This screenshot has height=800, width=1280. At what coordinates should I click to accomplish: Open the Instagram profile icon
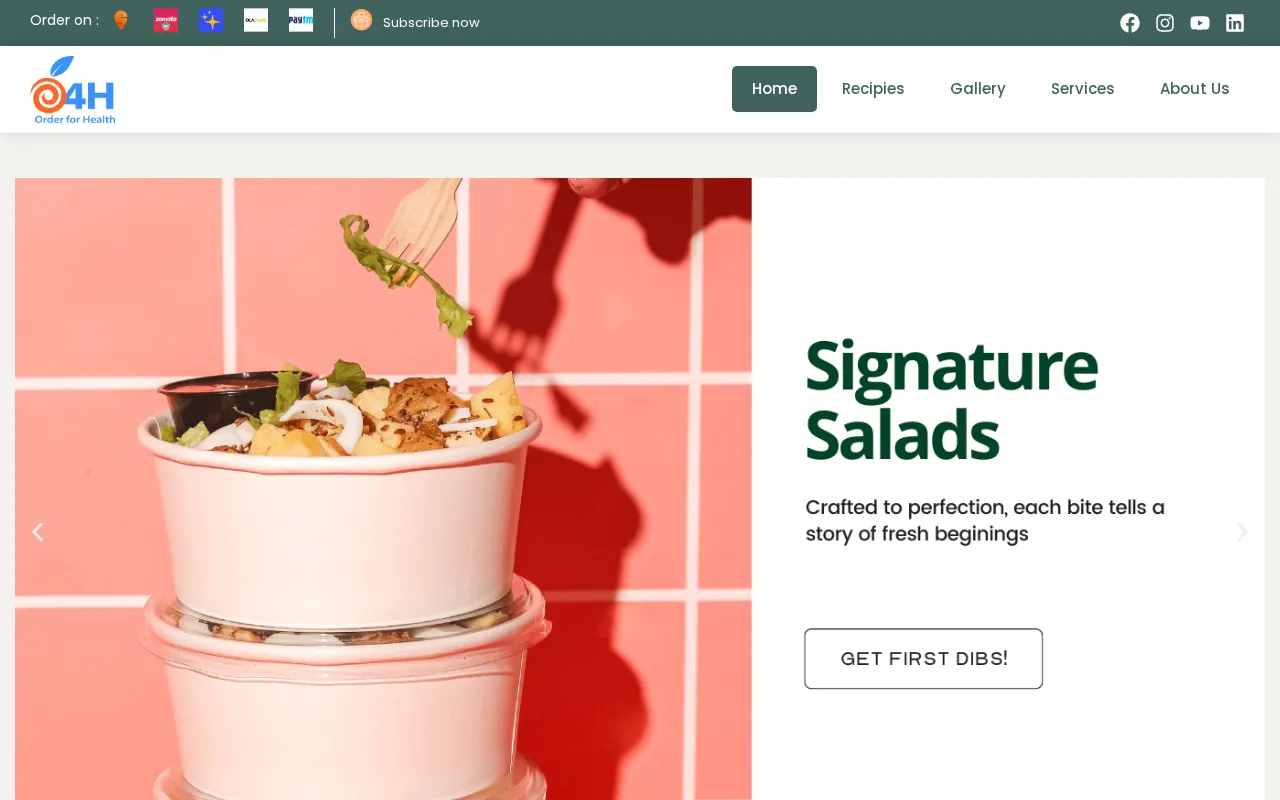(x=1165, y=23)
